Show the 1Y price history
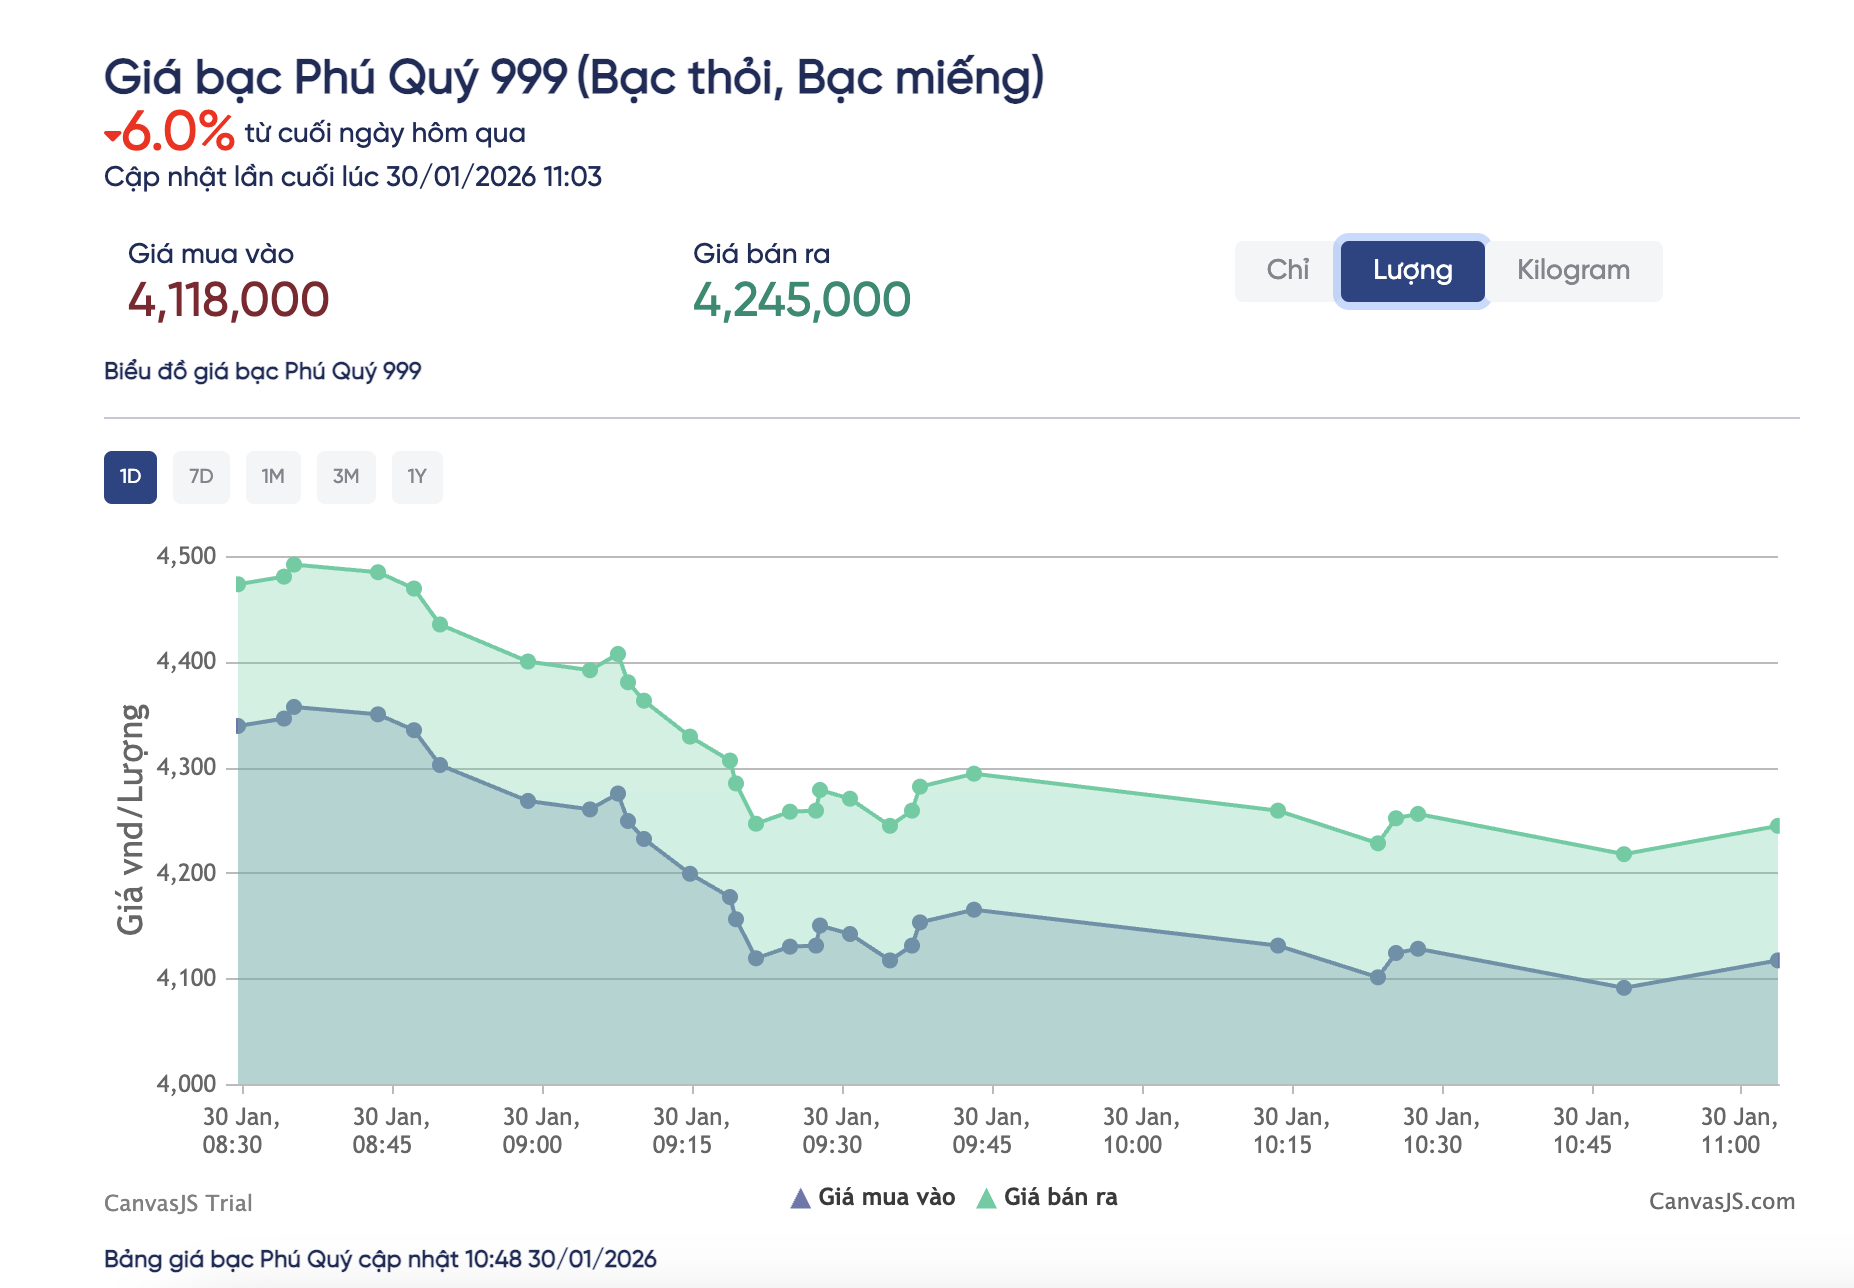Viewport: 1854px width, 1288px height. tap(417, 477)
